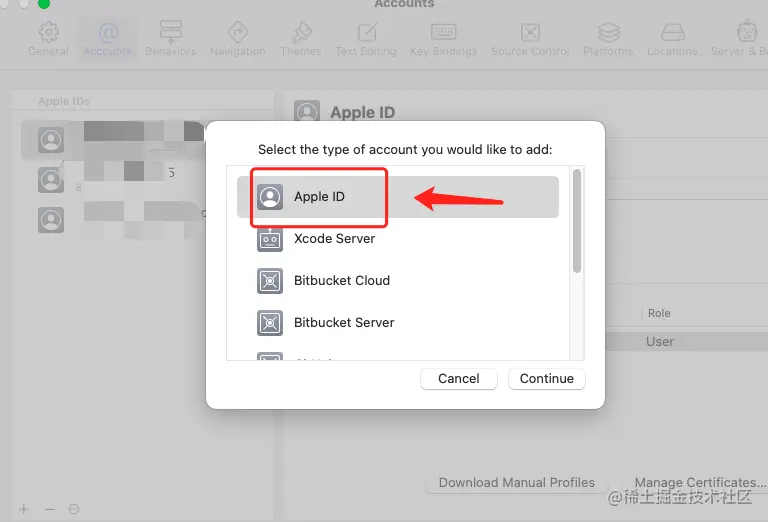Open the Themes preferences tab

(x=301, y=39)
